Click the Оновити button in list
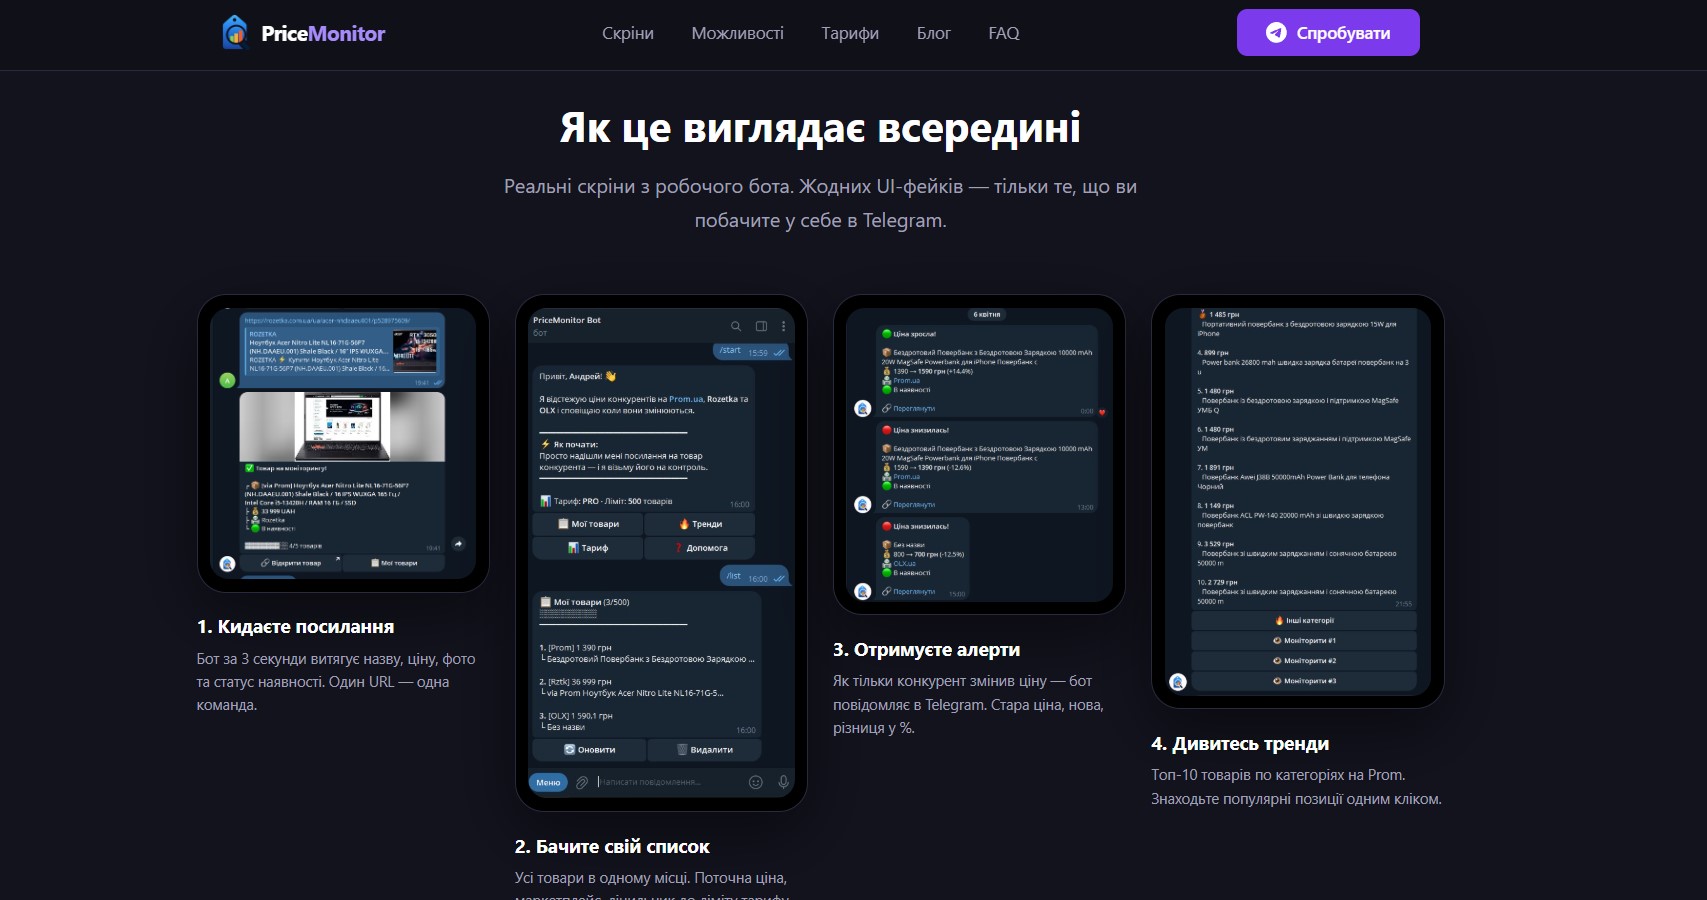The width and height of the screenshot is (1707, 900). [590, 750]
